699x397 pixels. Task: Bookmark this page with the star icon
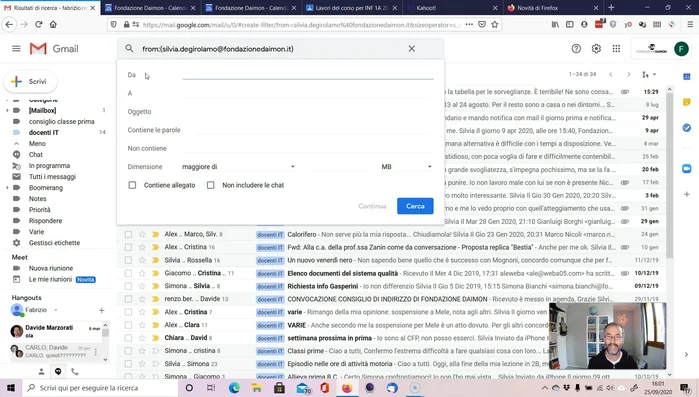(x=494, y=25)
